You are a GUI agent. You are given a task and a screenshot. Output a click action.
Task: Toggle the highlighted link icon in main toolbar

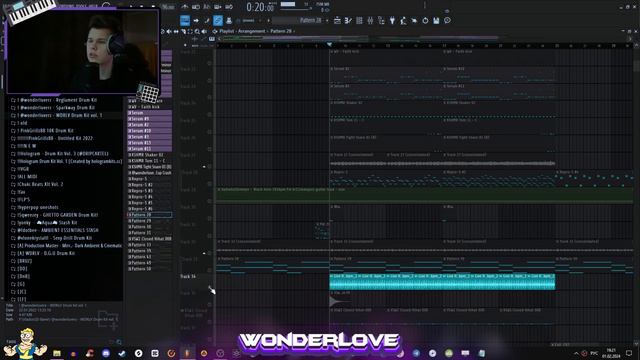click(x=218, y=20)
